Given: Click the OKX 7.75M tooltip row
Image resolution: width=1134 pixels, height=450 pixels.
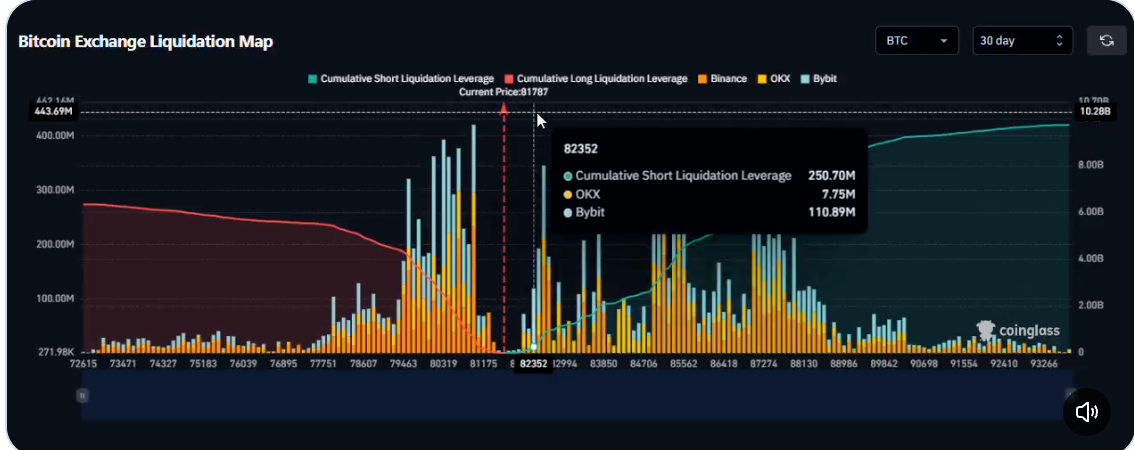Looking at the screenshot, I should (709, 195).
